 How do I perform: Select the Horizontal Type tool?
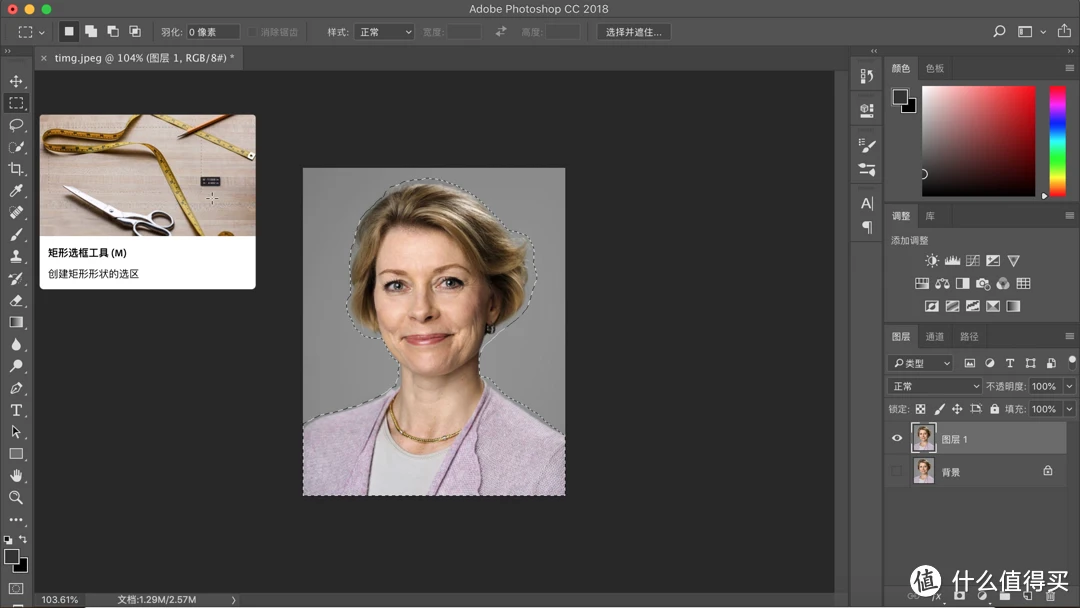(x=16, y=410)
